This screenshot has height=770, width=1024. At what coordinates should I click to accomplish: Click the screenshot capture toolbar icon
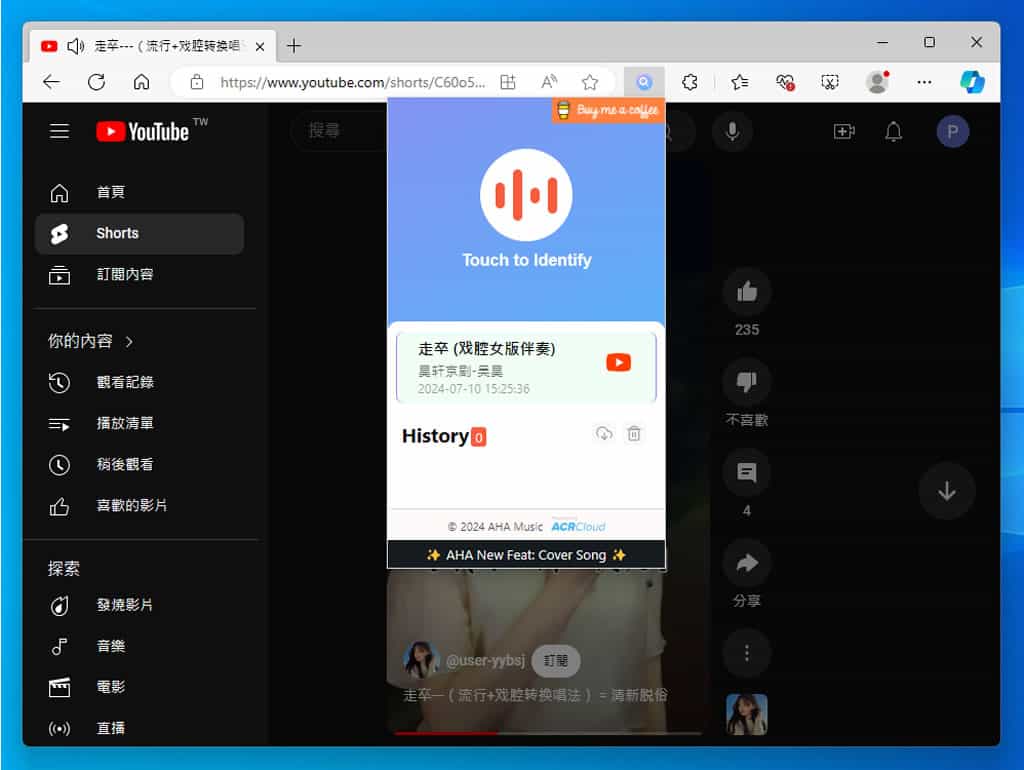[829, 82]
